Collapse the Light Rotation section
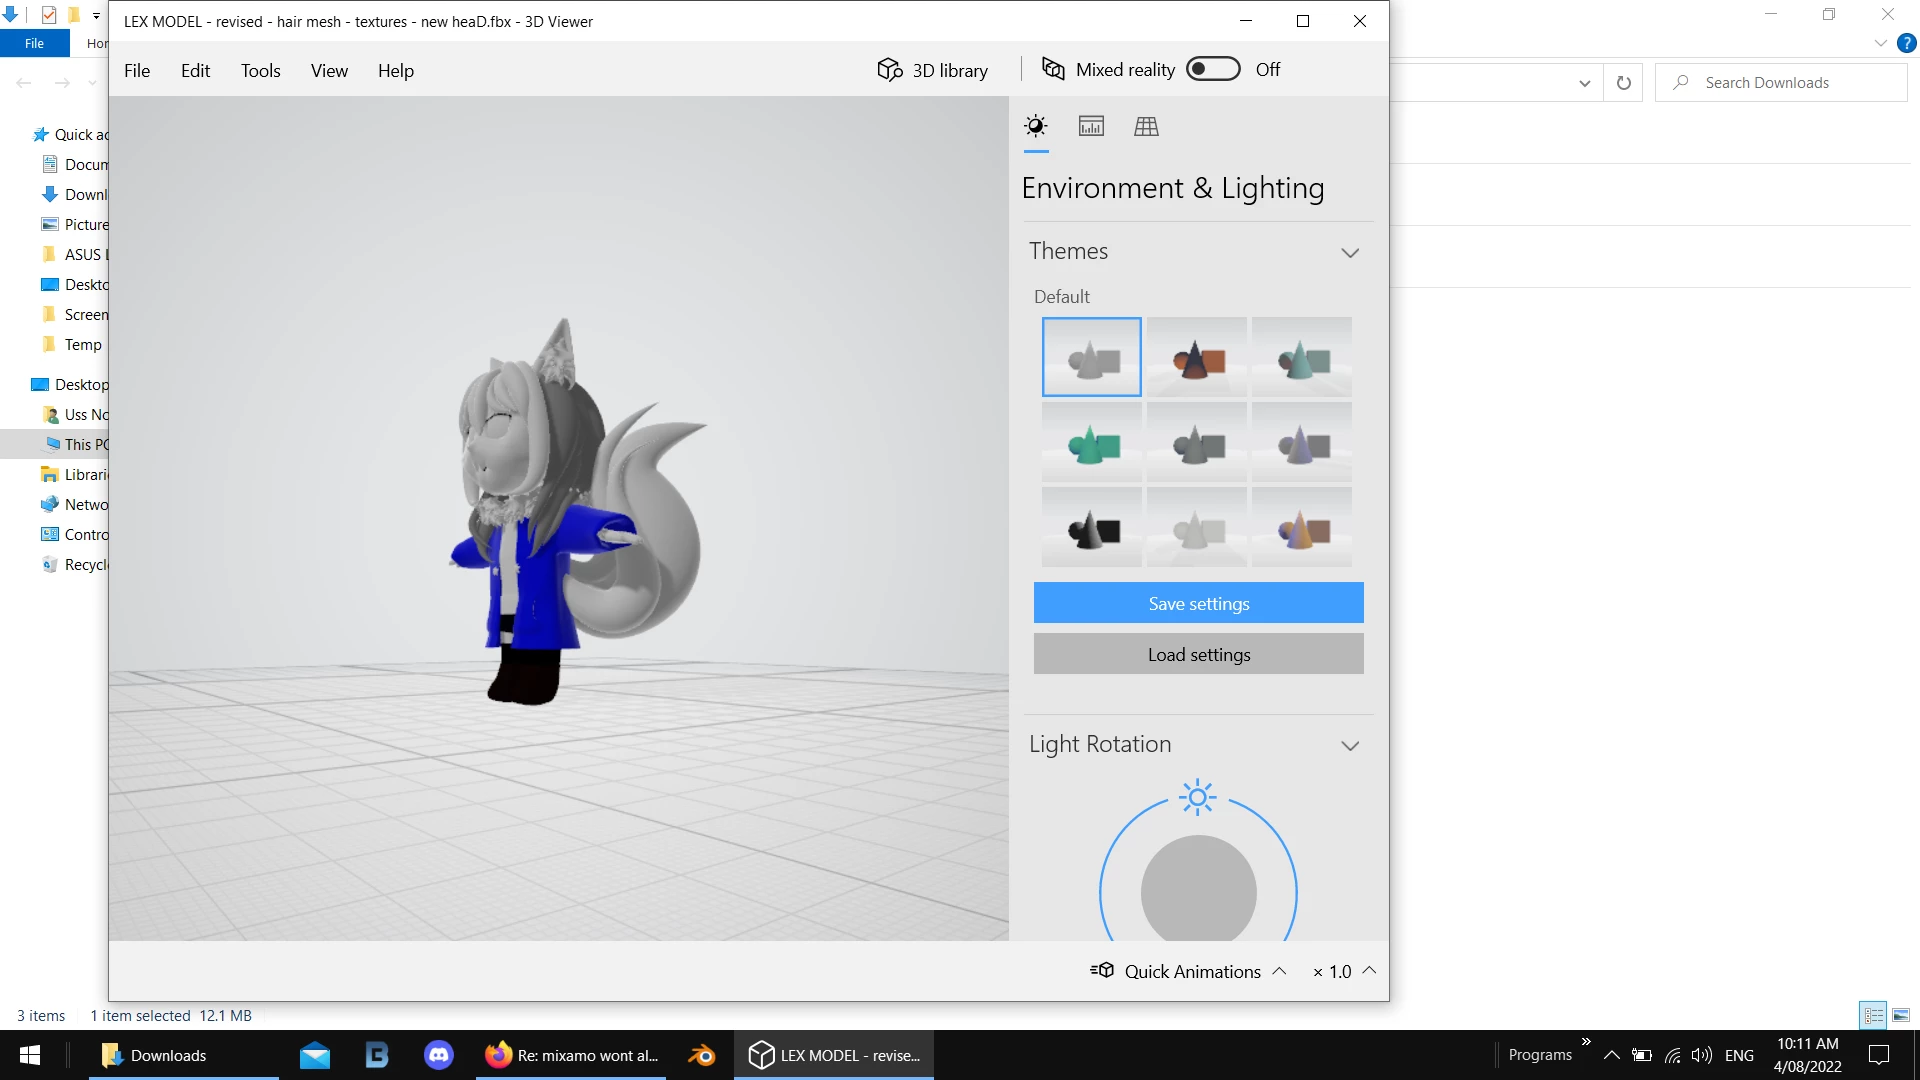This screenshot has width=1920, height=1080. click(x=1349, y=746)
